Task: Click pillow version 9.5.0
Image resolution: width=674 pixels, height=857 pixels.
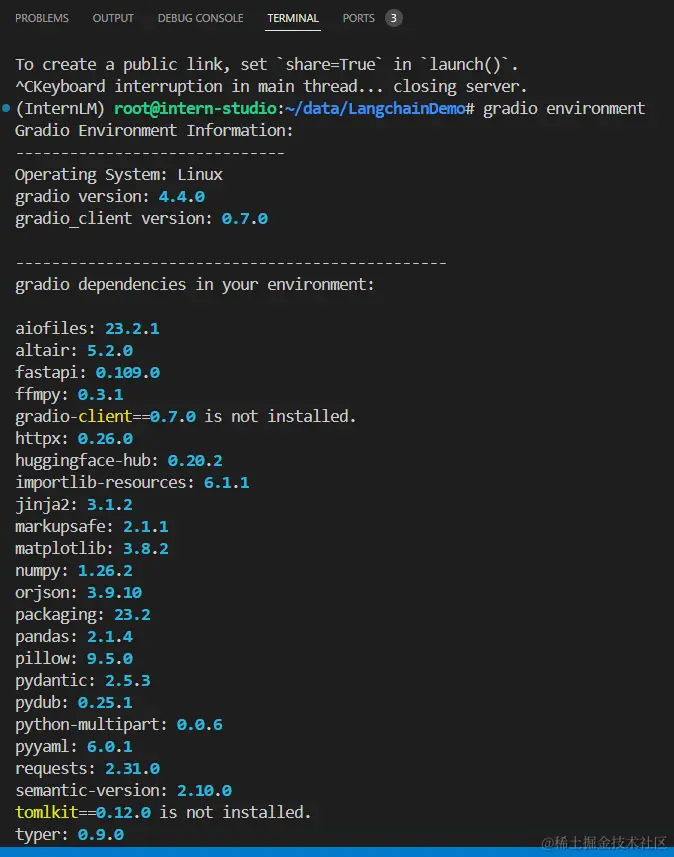Action: click(x=110, y=659)
